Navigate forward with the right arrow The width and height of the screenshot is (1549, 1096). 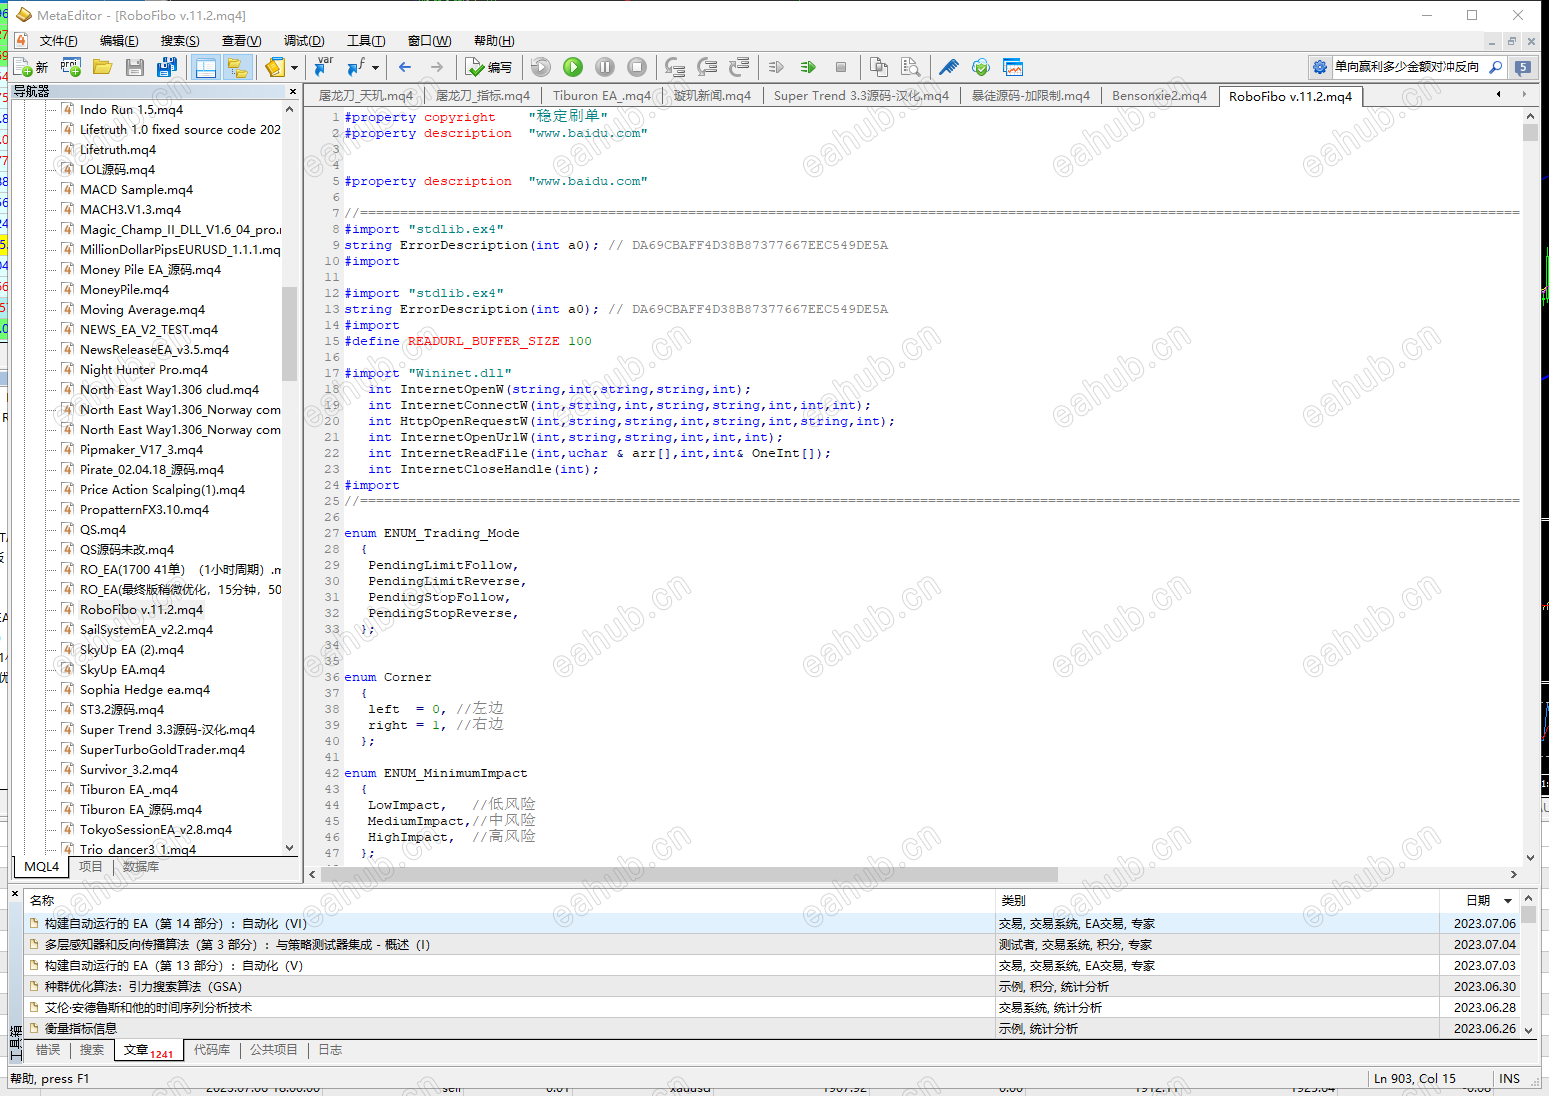(x=437, y=67)
